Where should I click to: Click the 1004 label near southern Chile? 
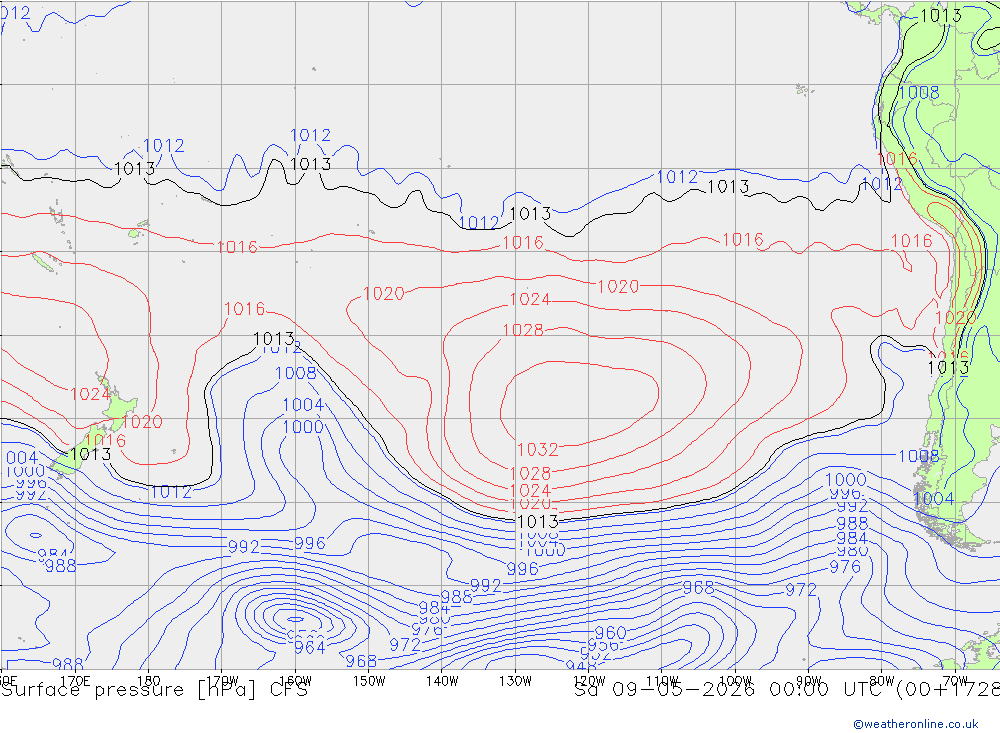(934, 499)
